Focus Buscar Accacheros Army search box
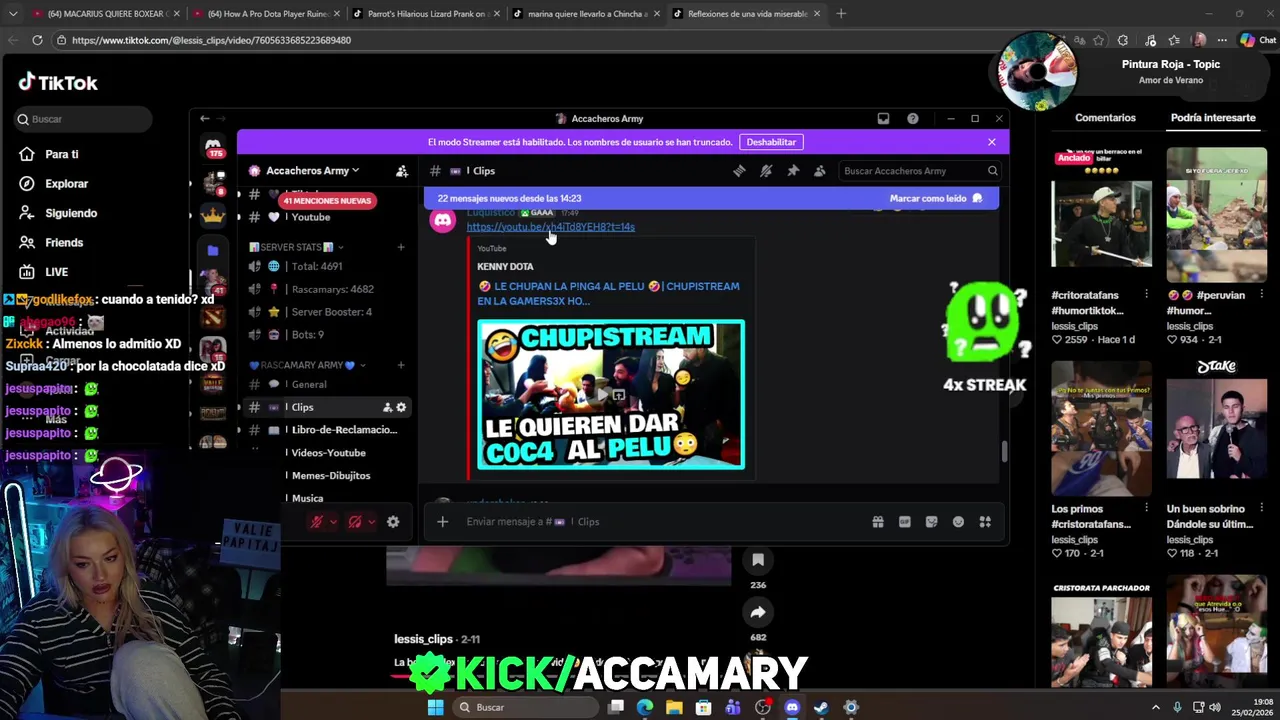The height and width of the screenshot is (720, 1280). click(x=920, y=171)
